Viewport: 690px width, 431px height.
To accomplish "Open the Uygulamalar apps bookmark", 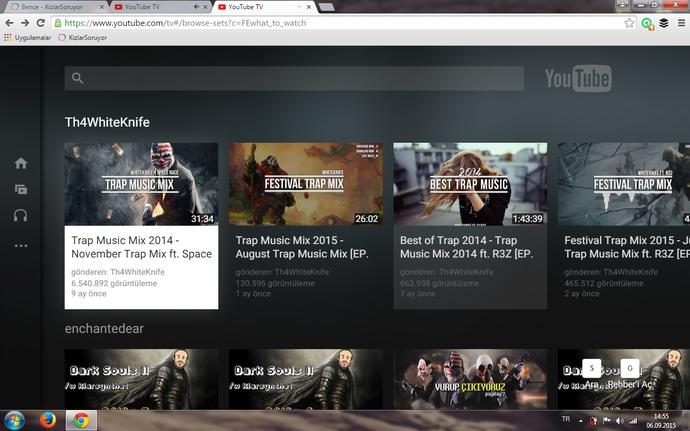I will (27, 38).
